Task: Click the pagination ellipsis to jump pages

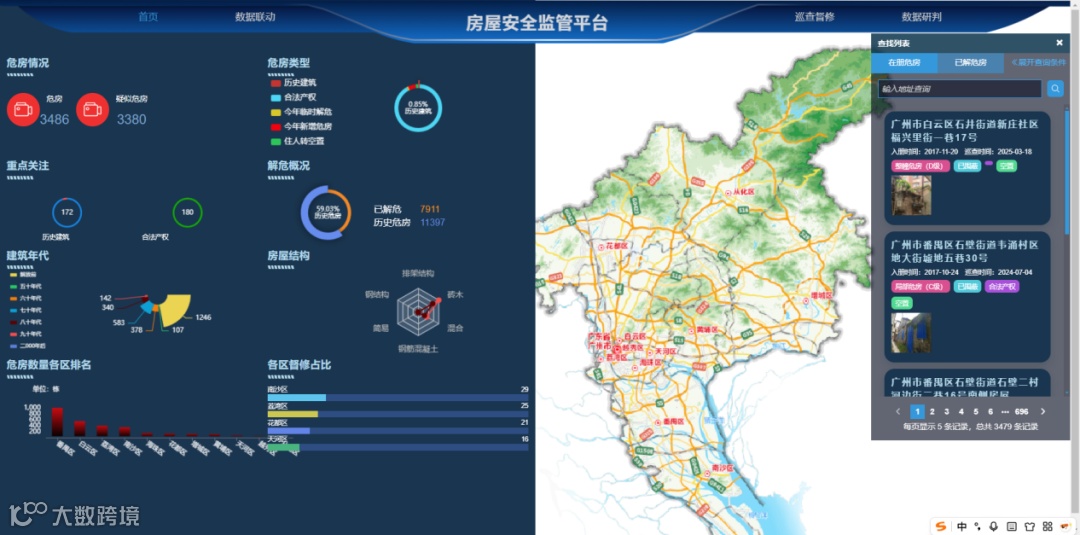Action: coord(1005,411)
